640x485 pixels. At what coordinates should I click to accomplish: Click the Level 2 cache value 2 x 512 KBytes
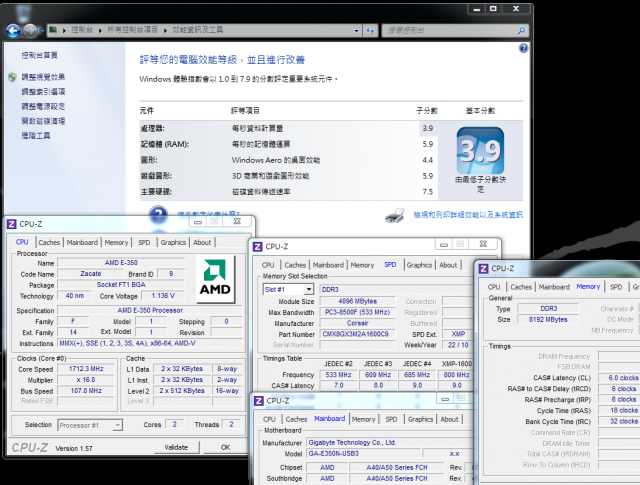point(182,391)
